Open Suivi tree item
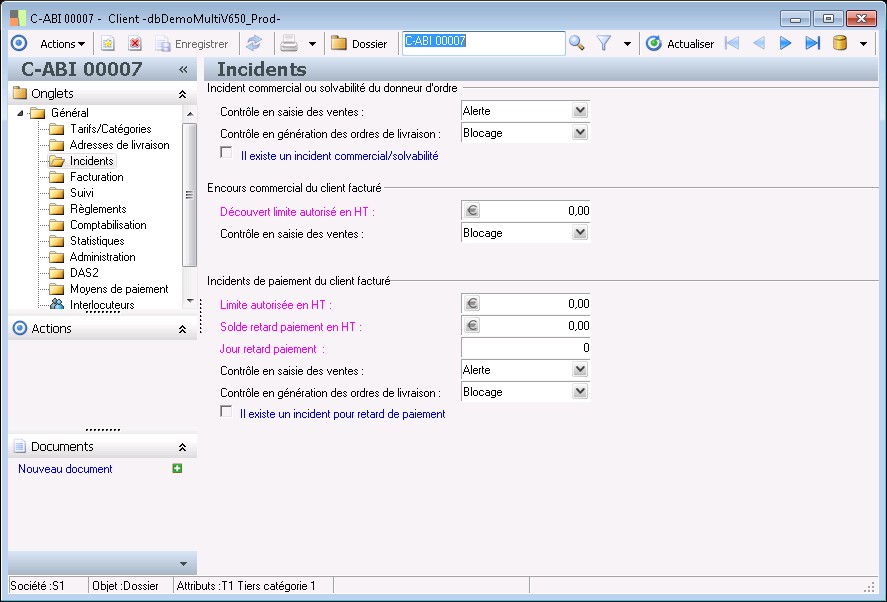The height and width of the screenshot is (602, 887). pyautogui.click(x=81, y=193)
